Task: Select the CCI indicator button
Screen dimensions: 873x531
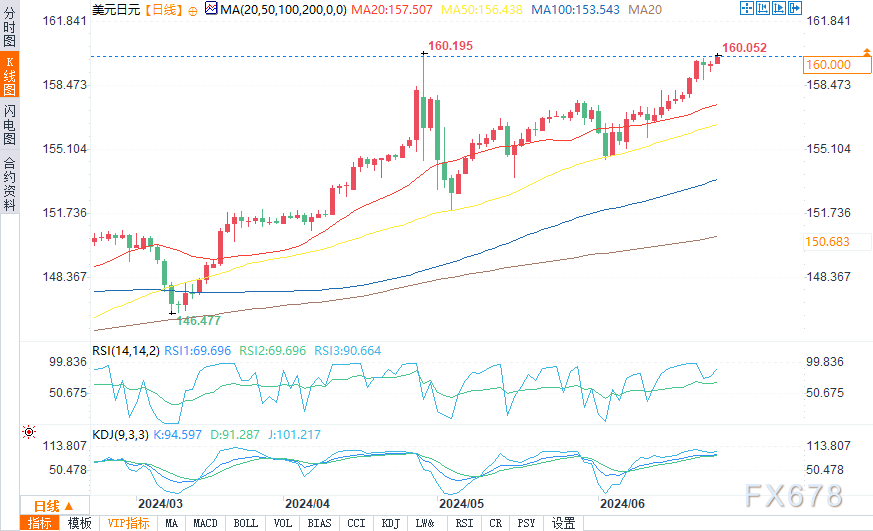Action: coord(356,523)
